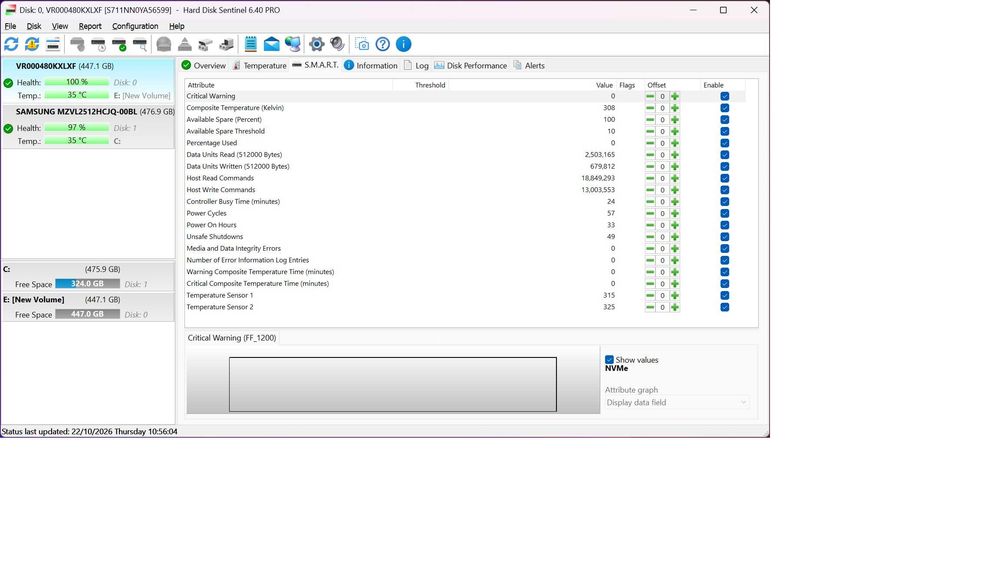Click the speaker sound alert icon
This screenshot has height=563, width=1000.
[x=337, y=44]
